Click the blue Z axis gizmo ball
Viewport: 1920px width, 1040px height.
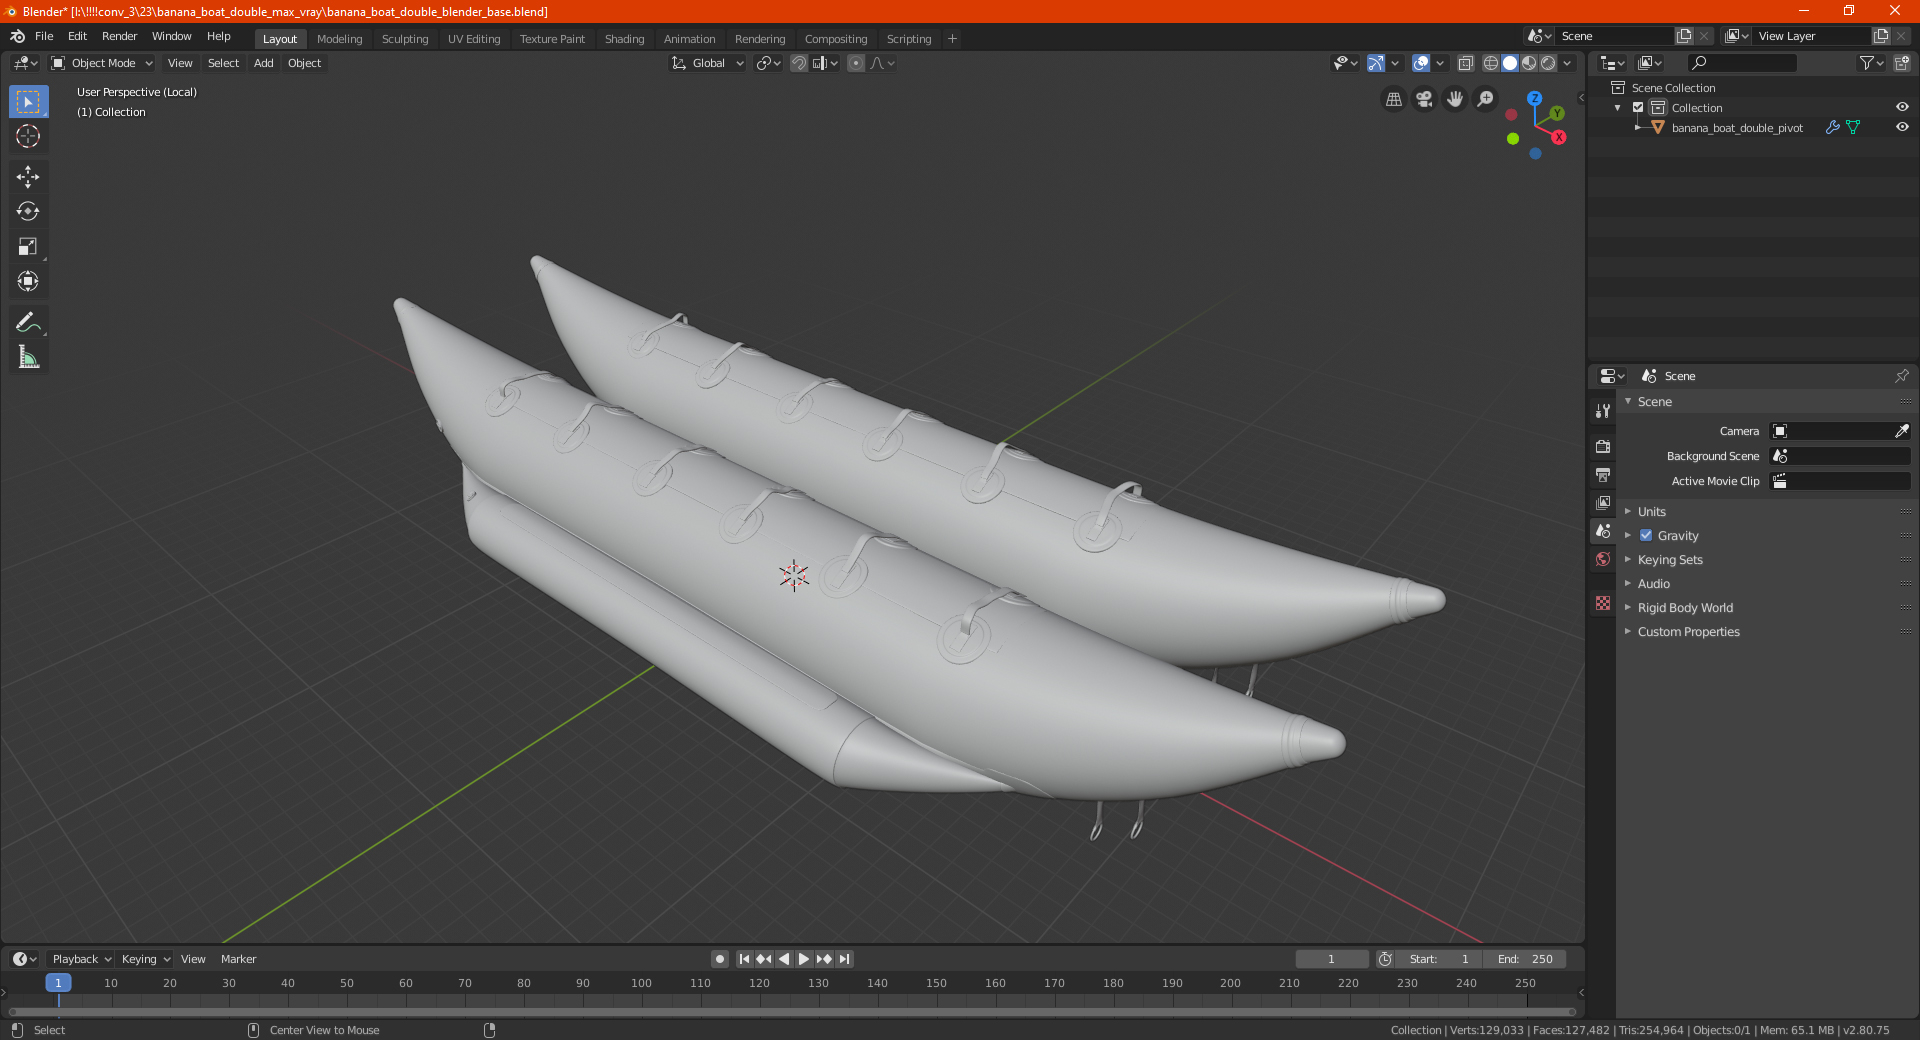tap(1534, 98)
